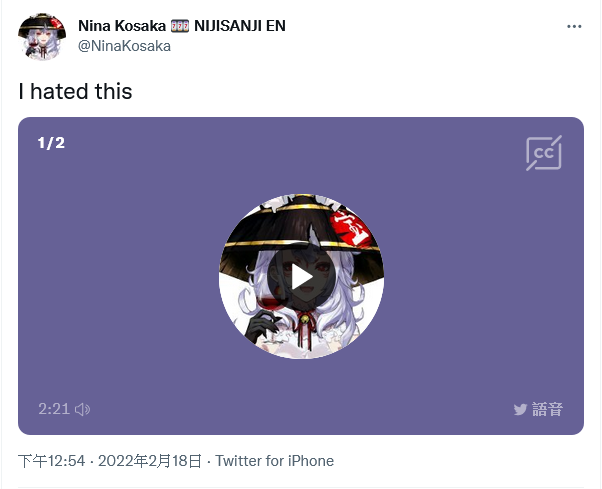Screen dimensions: 602x489
Task: Click the 語音 voice label
Action: [x=547, y=409]
